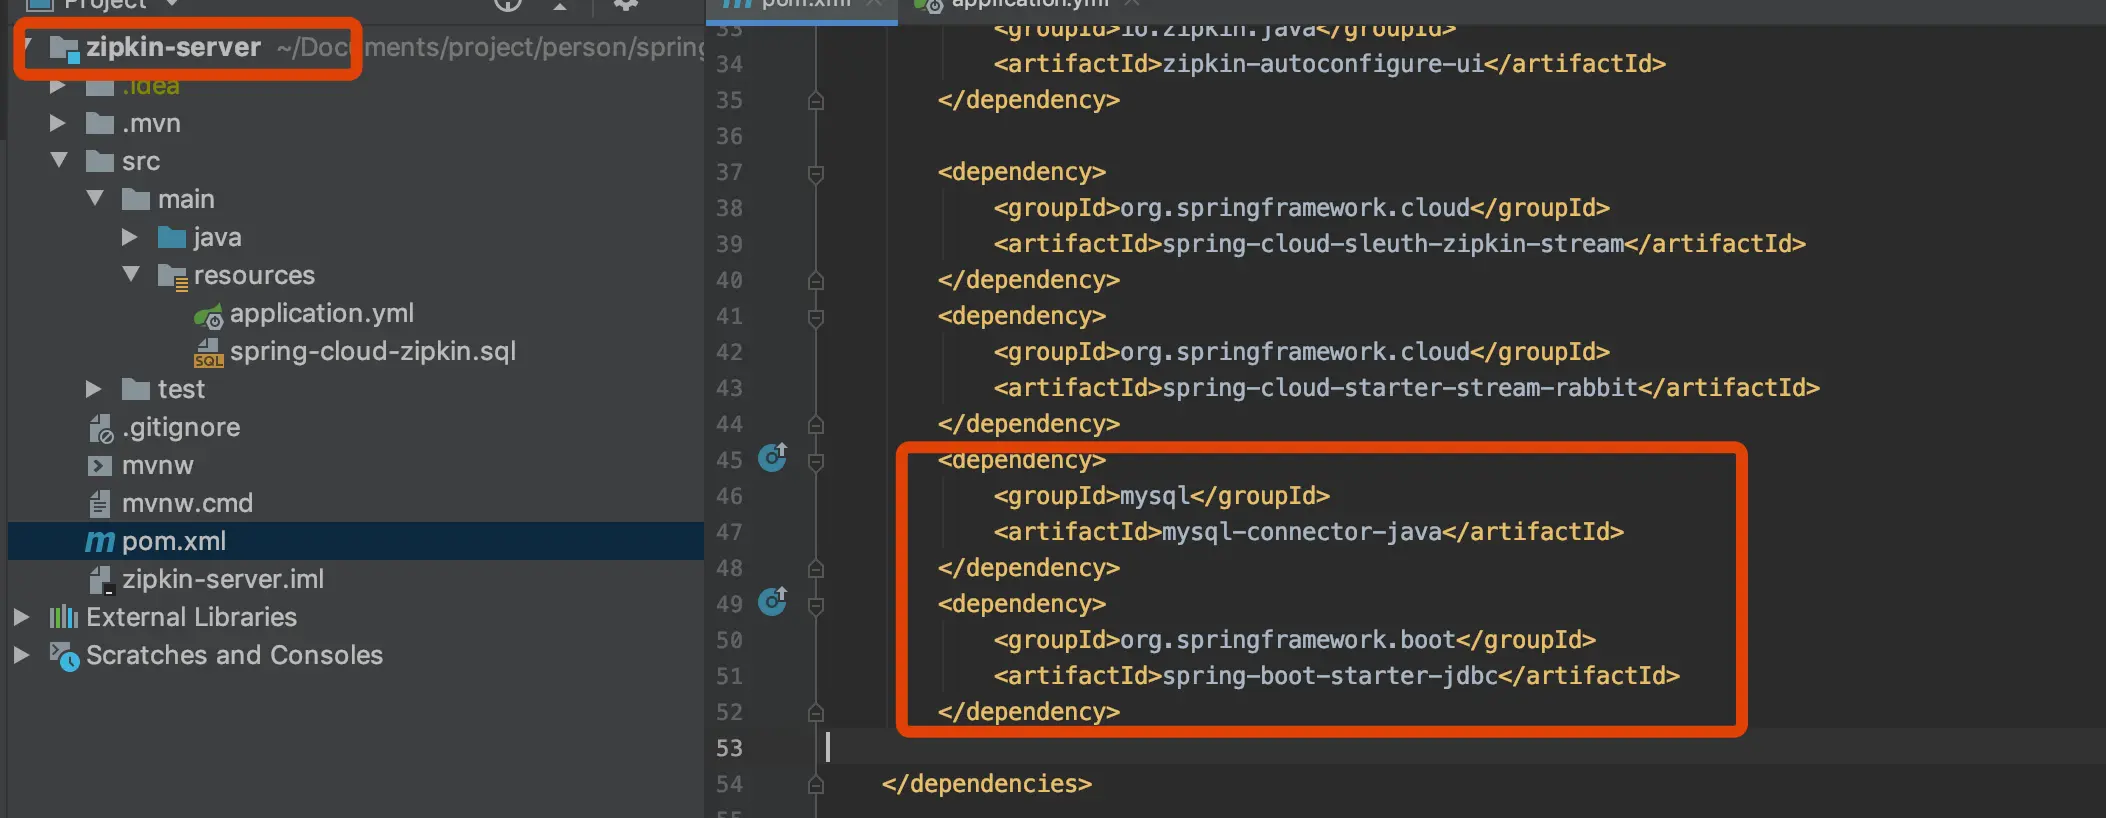Click the Scratches and Consoles icon
This screenshot has height=818, width=2106.
65,656
